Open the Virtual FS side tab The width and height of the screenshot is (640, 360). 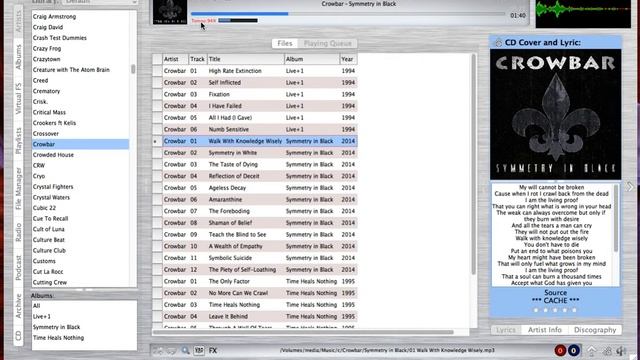(18, 98)
